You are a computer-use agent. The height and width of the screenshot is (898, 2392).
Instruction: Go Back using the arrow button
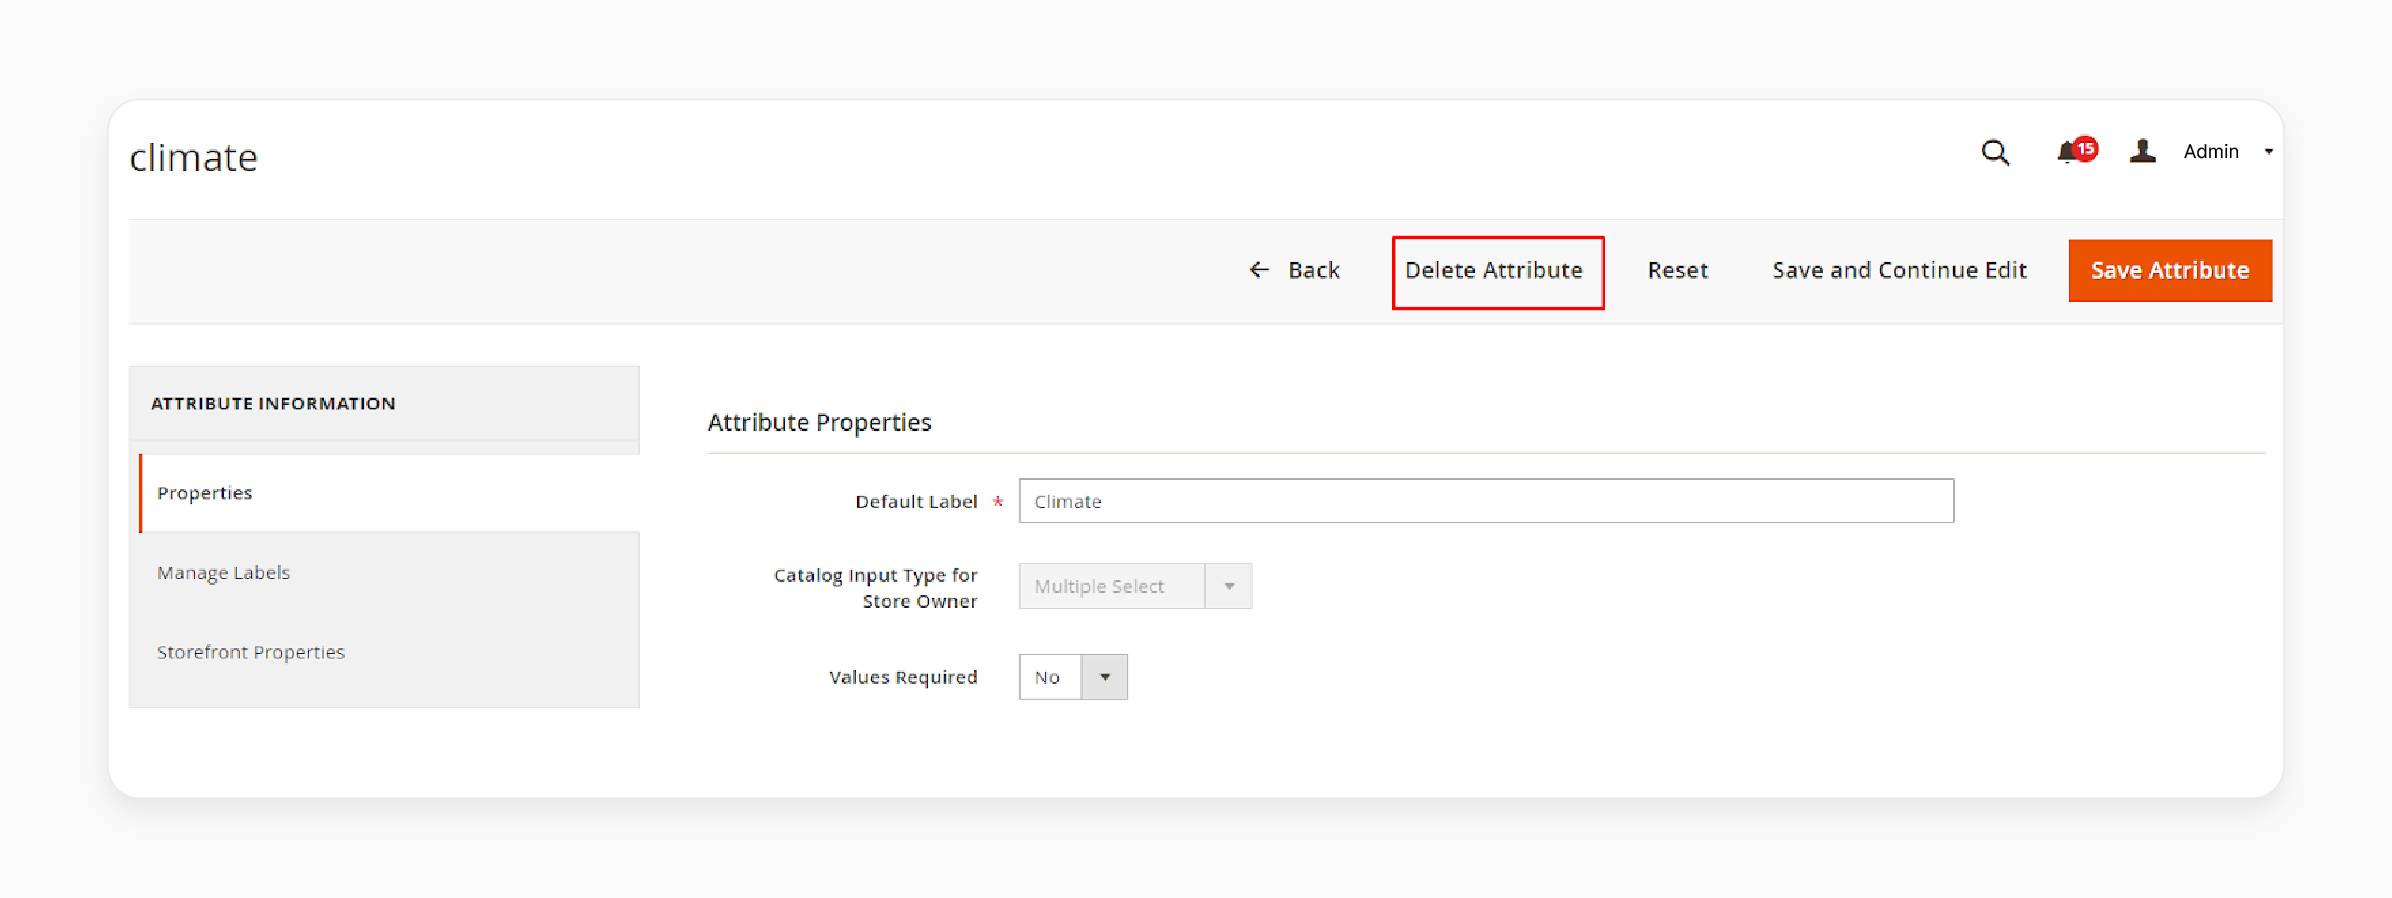click(1294, 270)
